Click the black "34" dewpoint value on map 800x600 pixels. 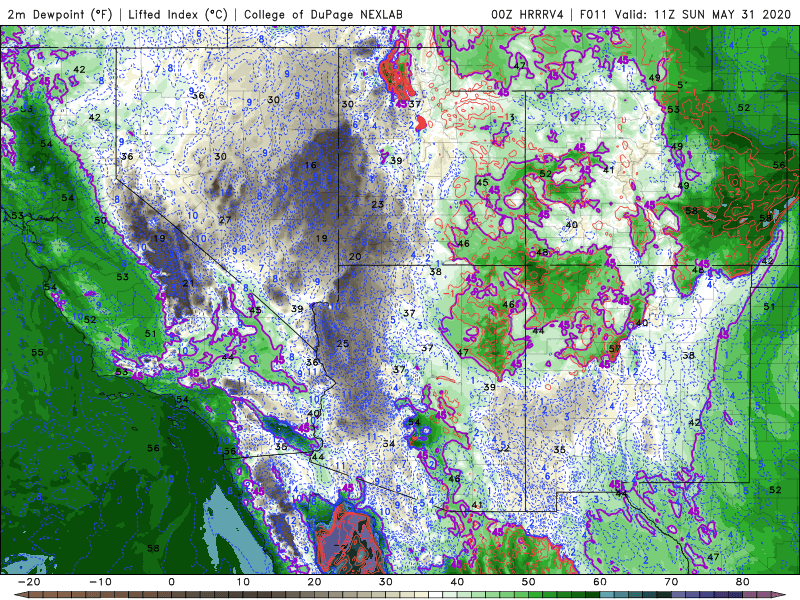click(389, 443)
